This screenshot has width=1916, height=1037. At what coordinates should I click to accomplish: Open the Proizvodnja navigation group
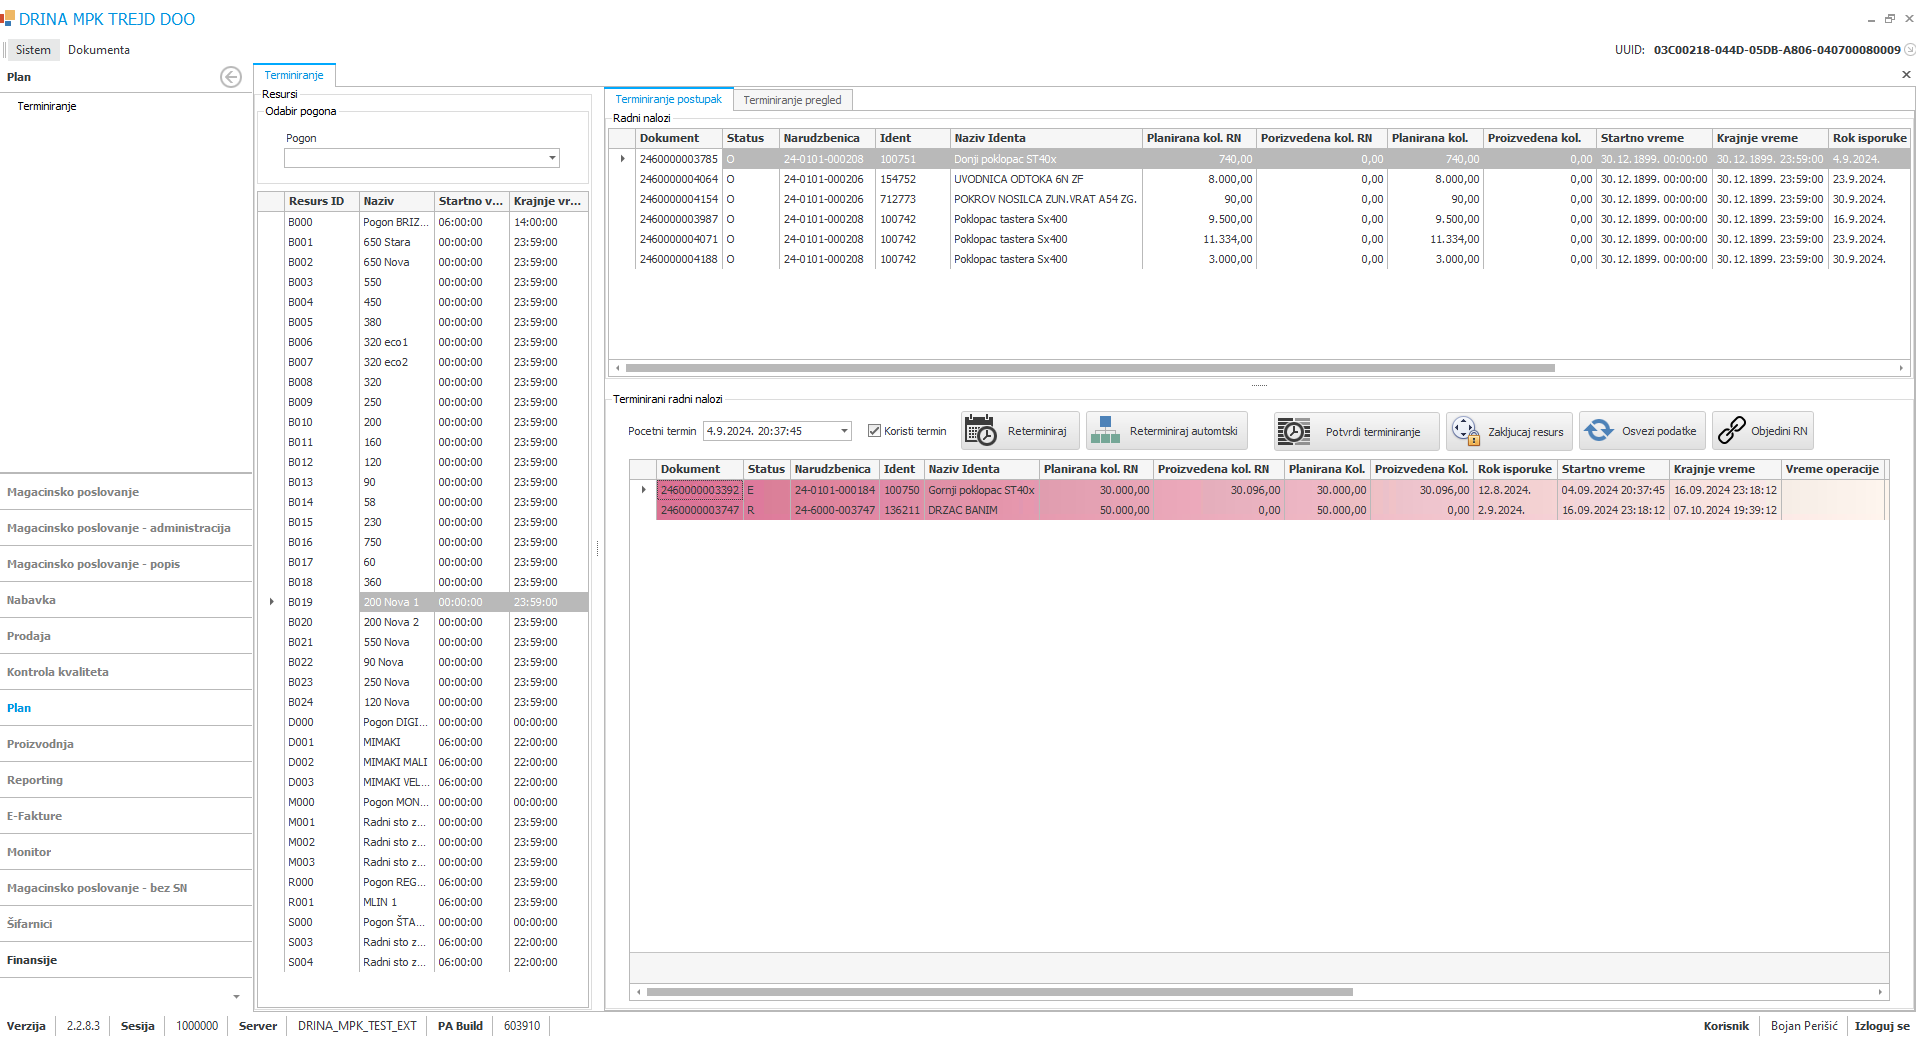pyautogui.click(x=40, y=744)
